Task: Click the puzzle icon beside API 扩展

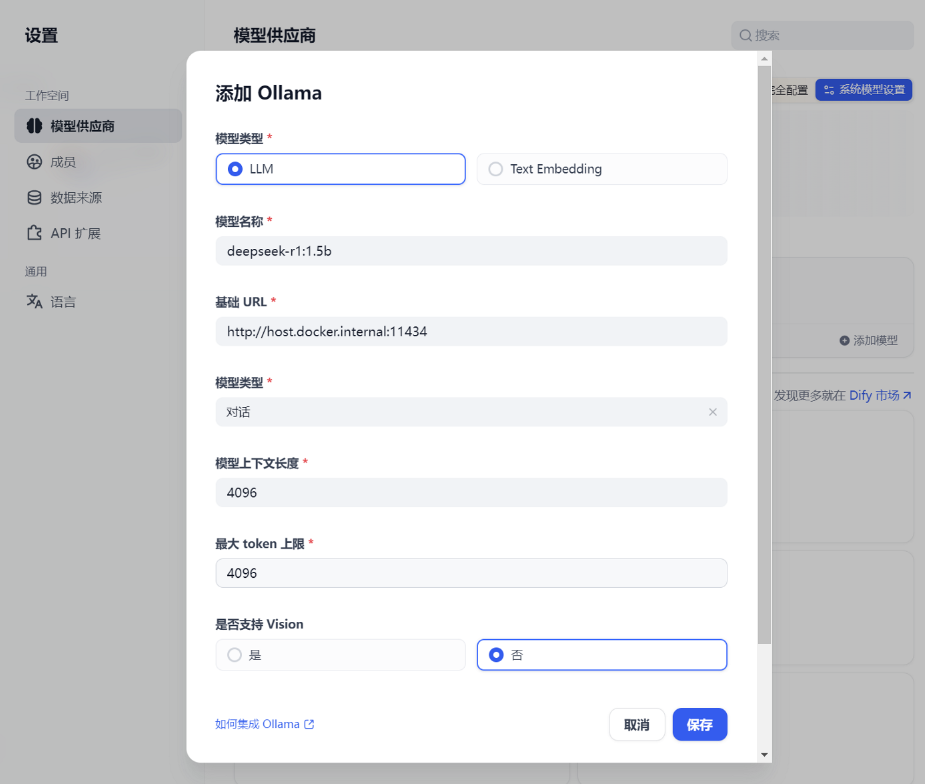Action: 34,233
